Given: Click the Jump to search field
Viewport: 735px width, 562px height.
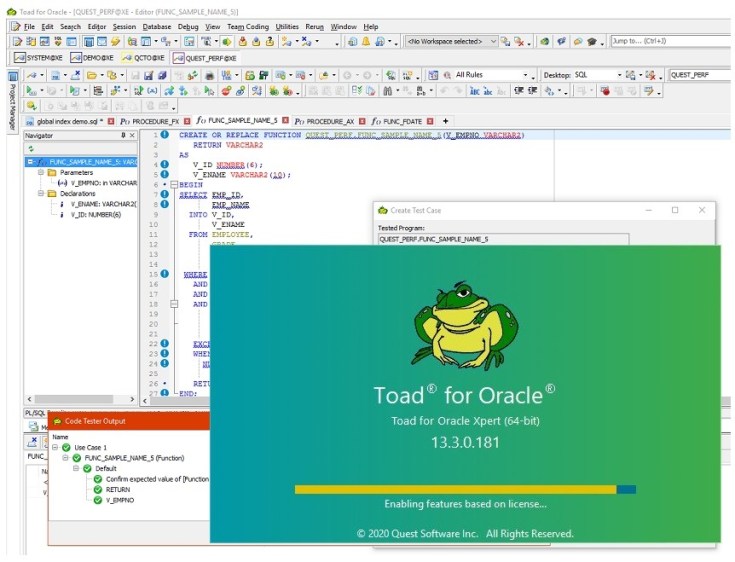Looking at the screenshot, I should click(671, 41).
